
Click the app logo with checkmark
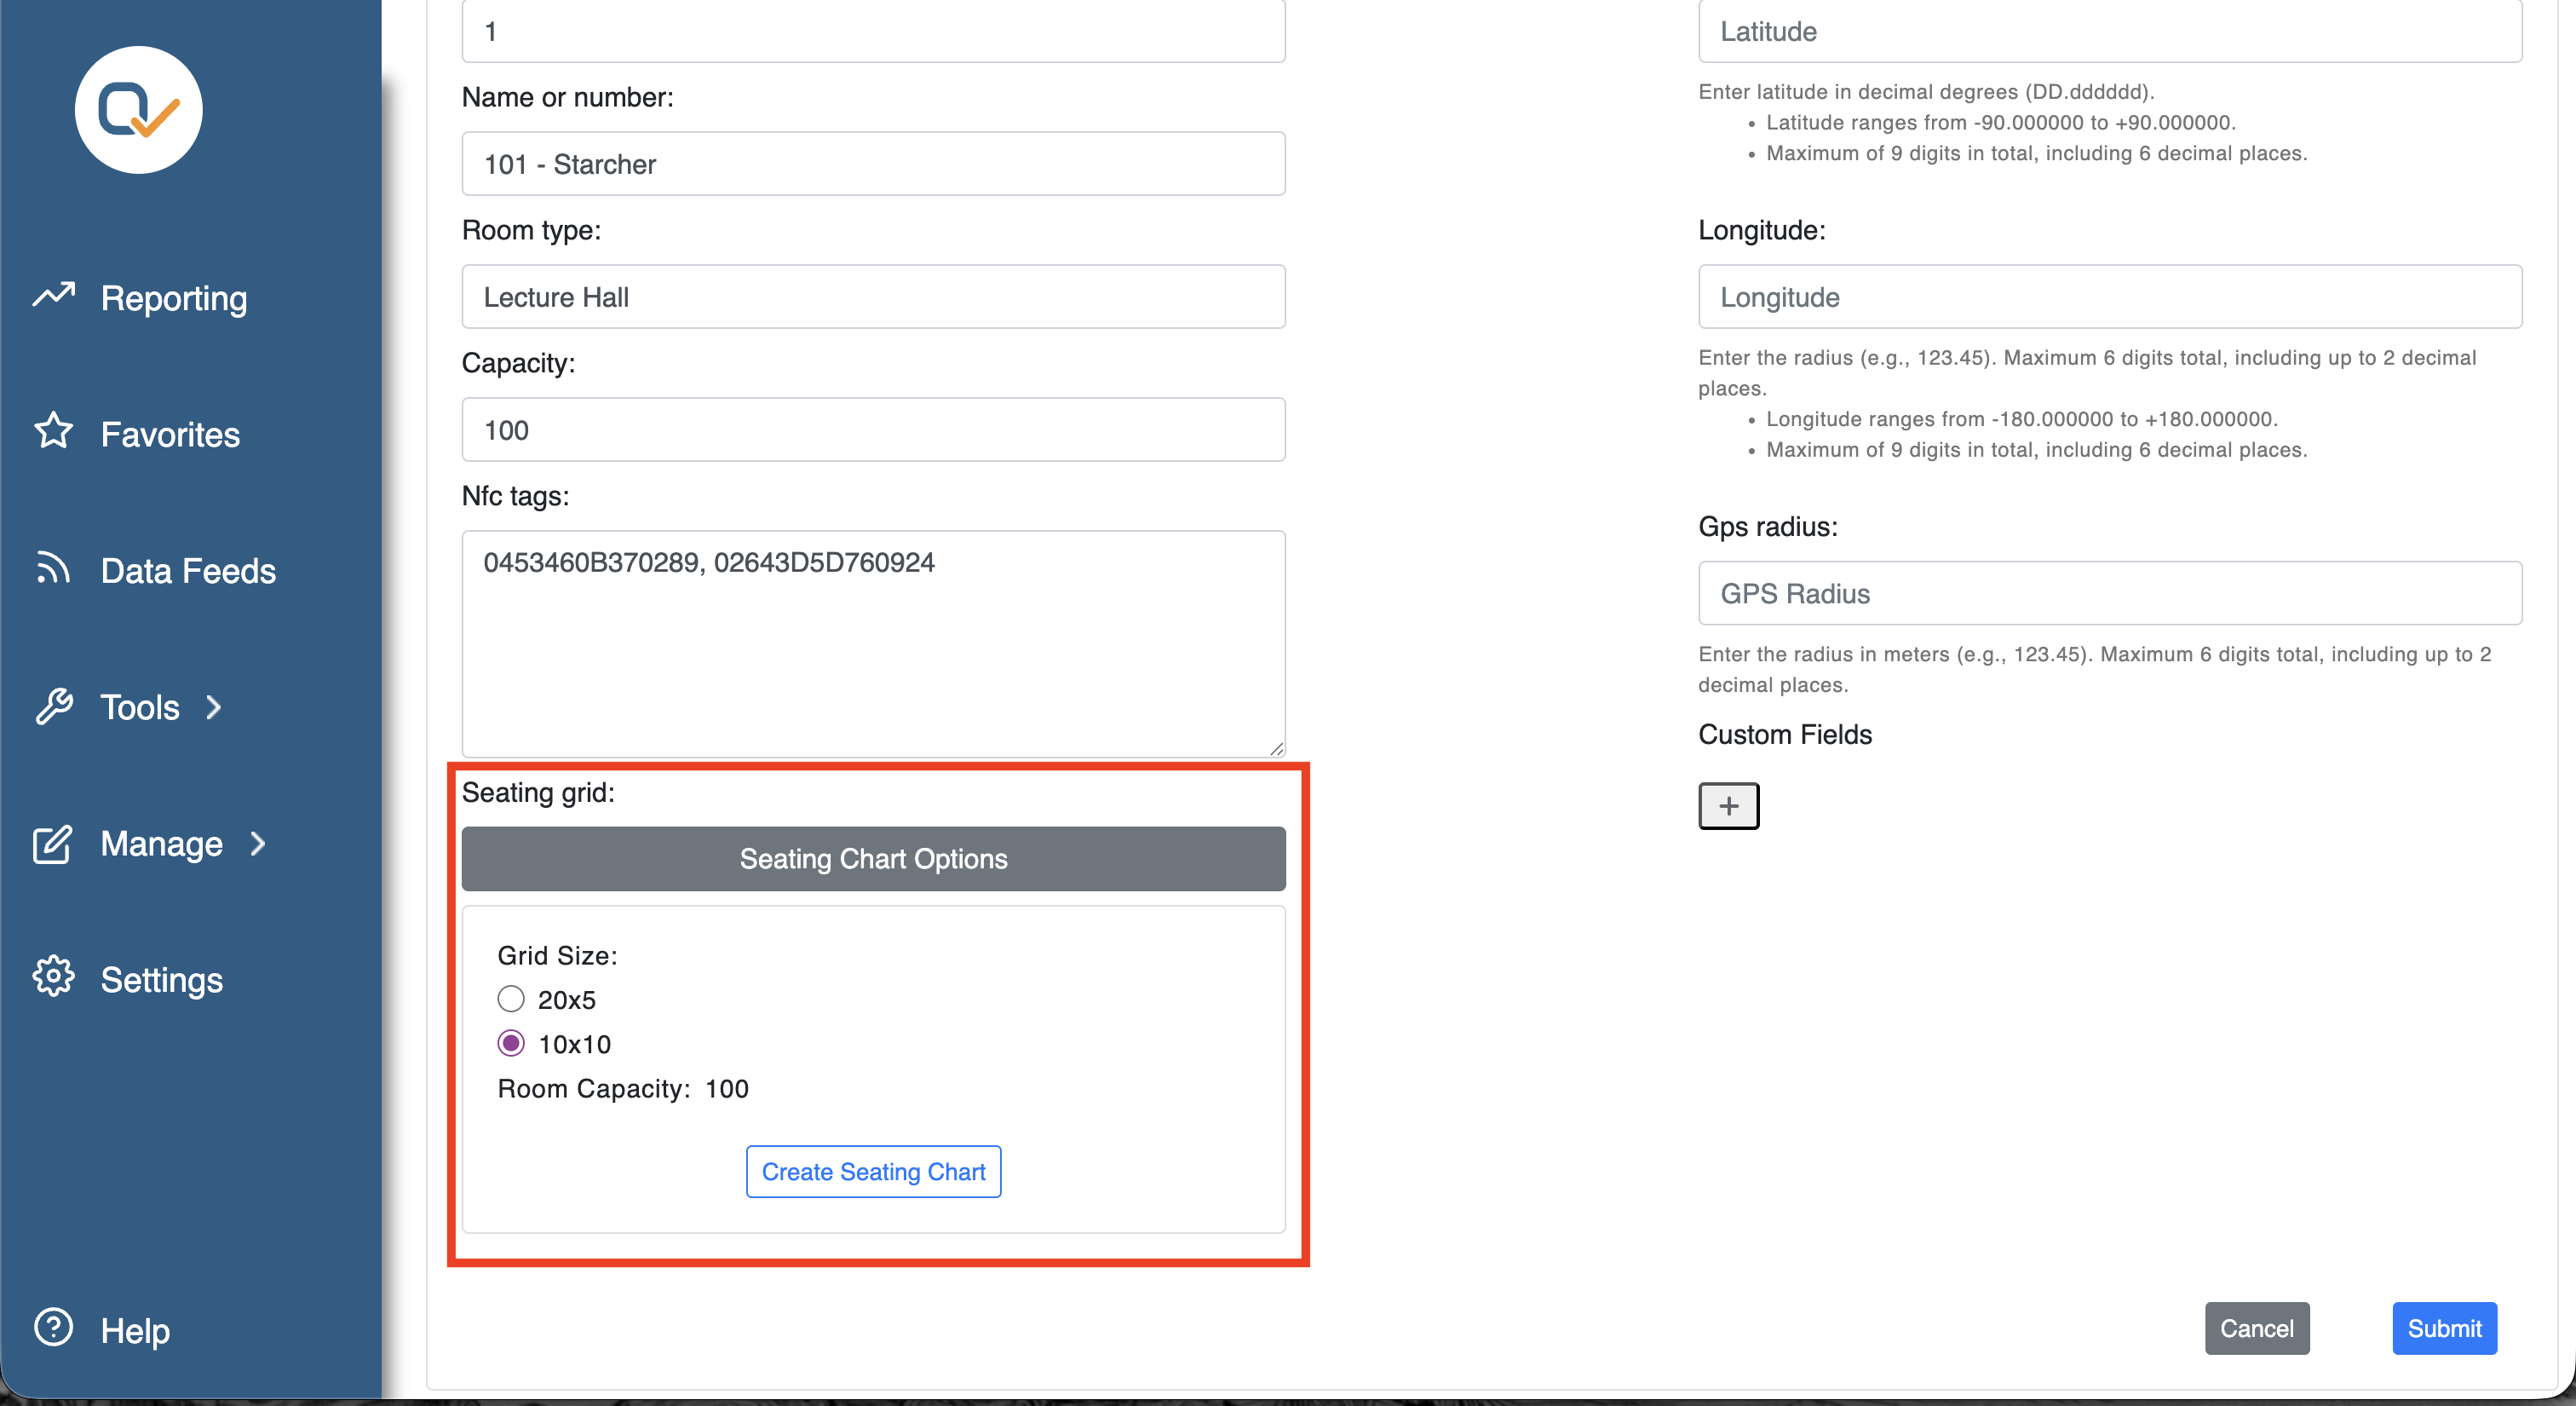tap(139, 110)
